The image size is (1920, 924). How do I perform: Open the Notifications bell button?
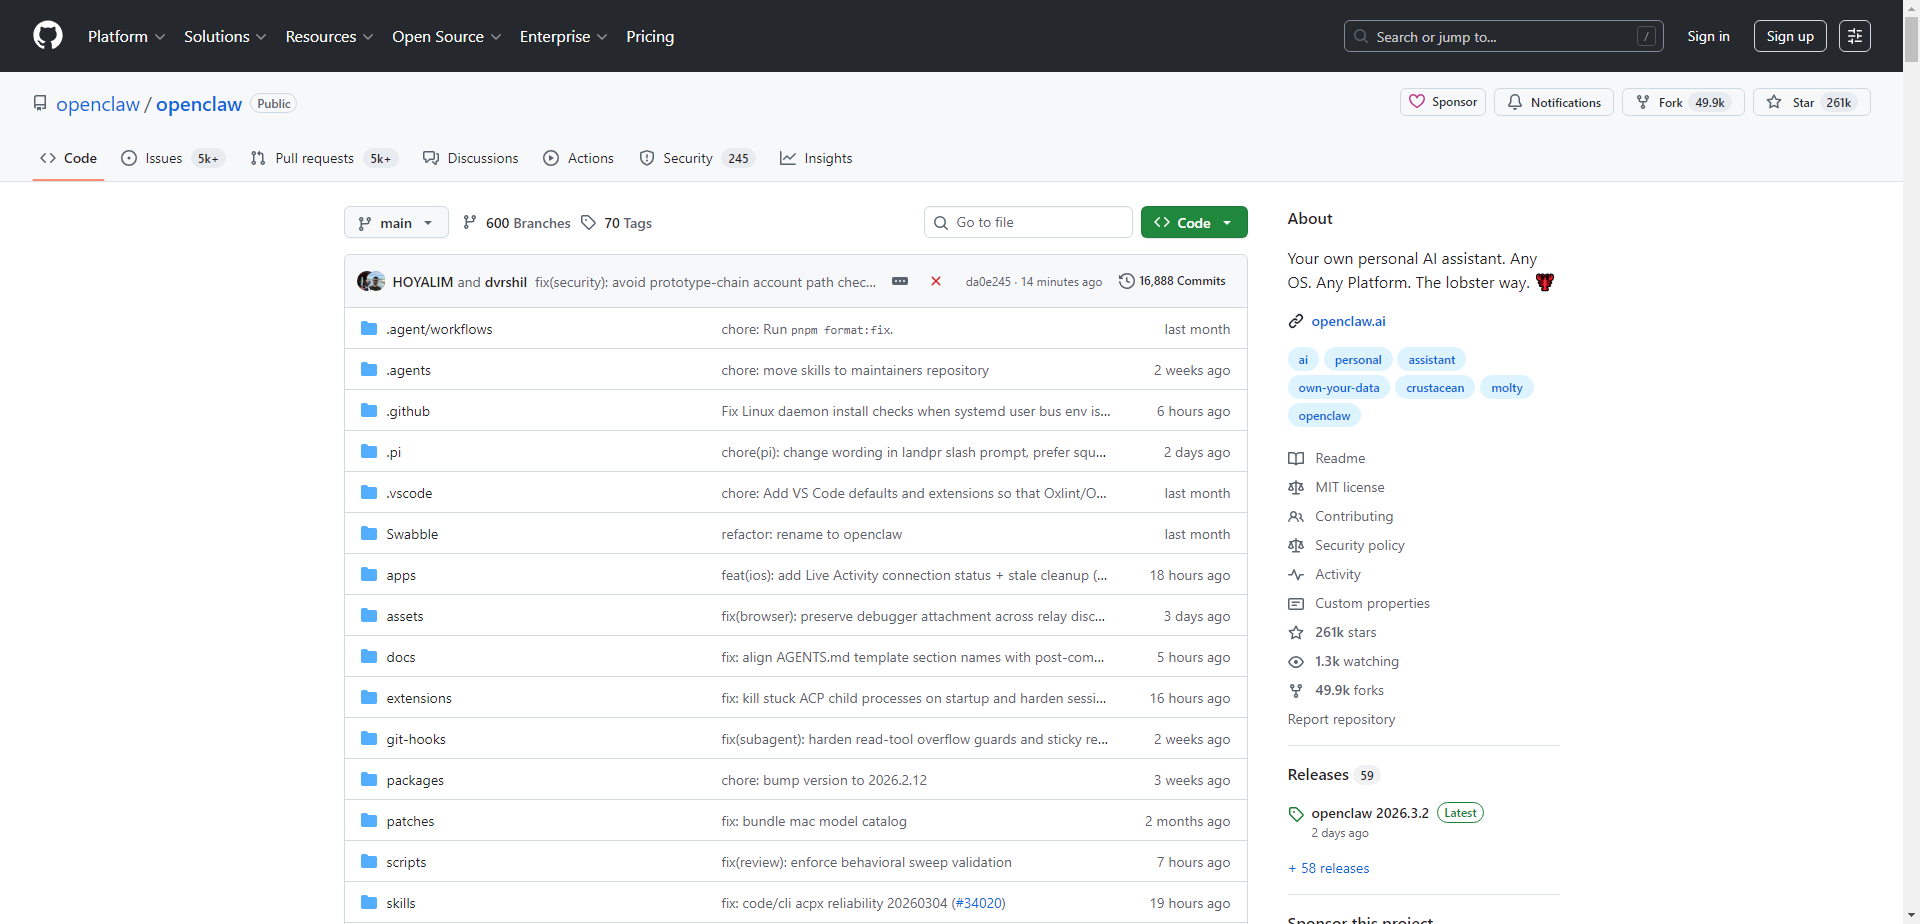(1554, 102)
